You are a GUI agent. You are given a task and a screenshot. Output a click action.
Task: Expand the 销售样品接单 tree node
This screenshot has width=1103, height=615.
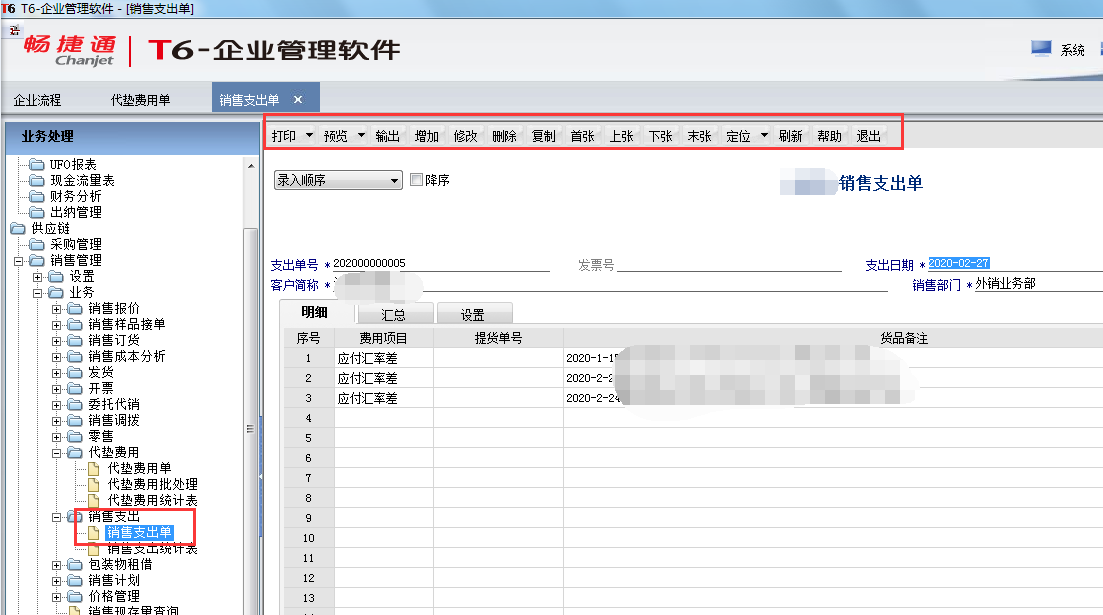(x=56, y=324)
